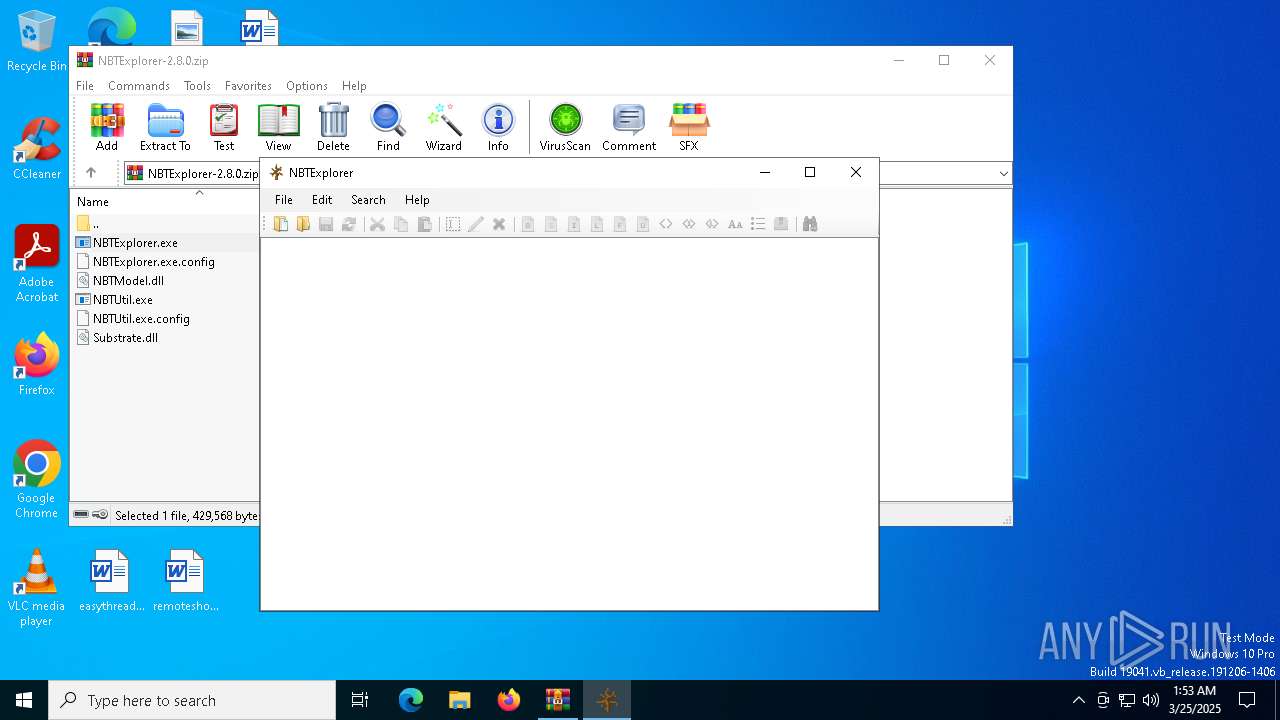Click the View book icon in WinRAR
This screenshot has height=720, width=1280.
tap(278, 127)
